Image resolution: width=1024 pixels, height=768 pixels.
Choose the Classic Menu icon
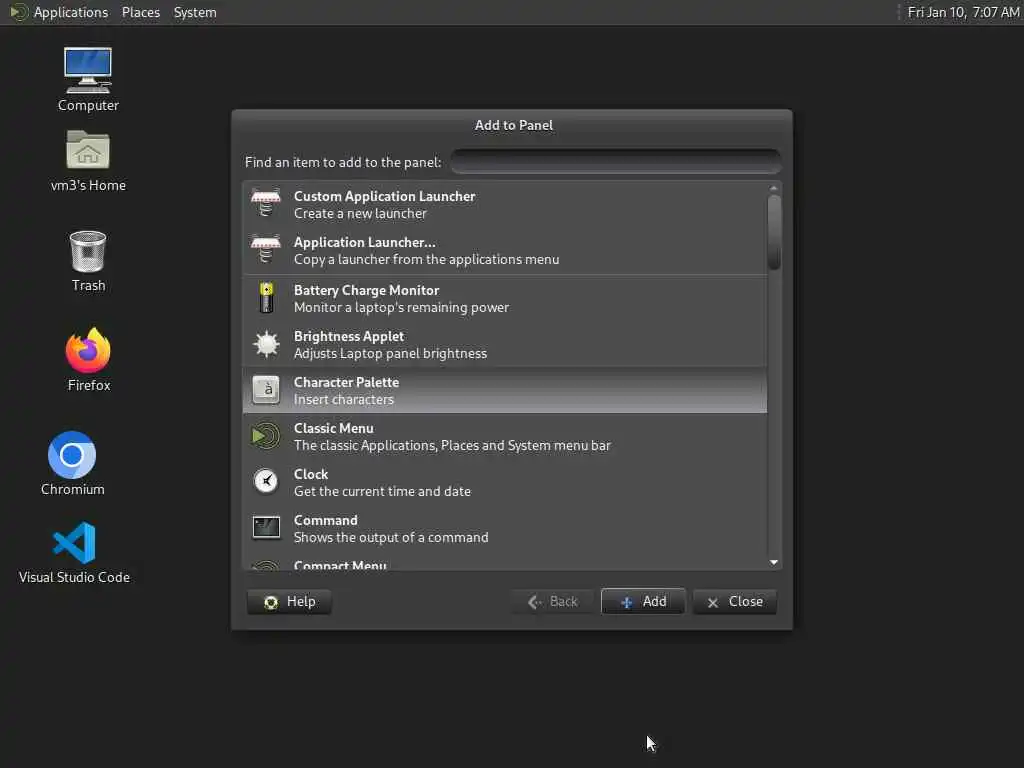click(266, 436)
